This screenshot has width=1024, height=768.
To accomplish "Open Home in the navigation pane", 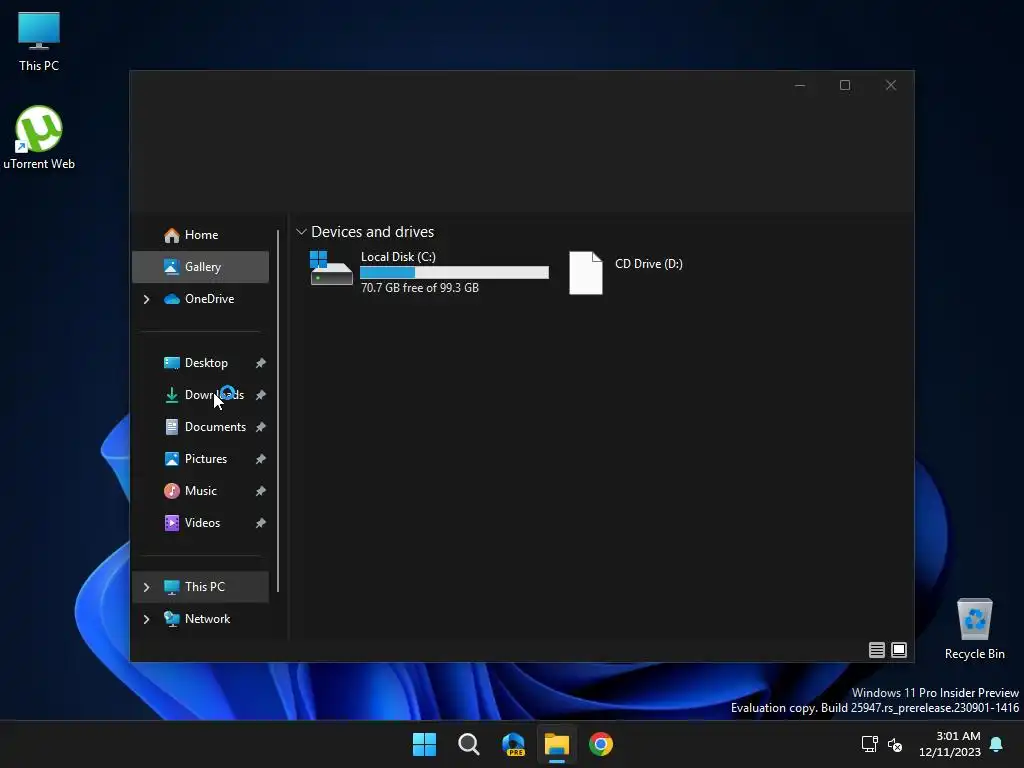I will 200,234.
